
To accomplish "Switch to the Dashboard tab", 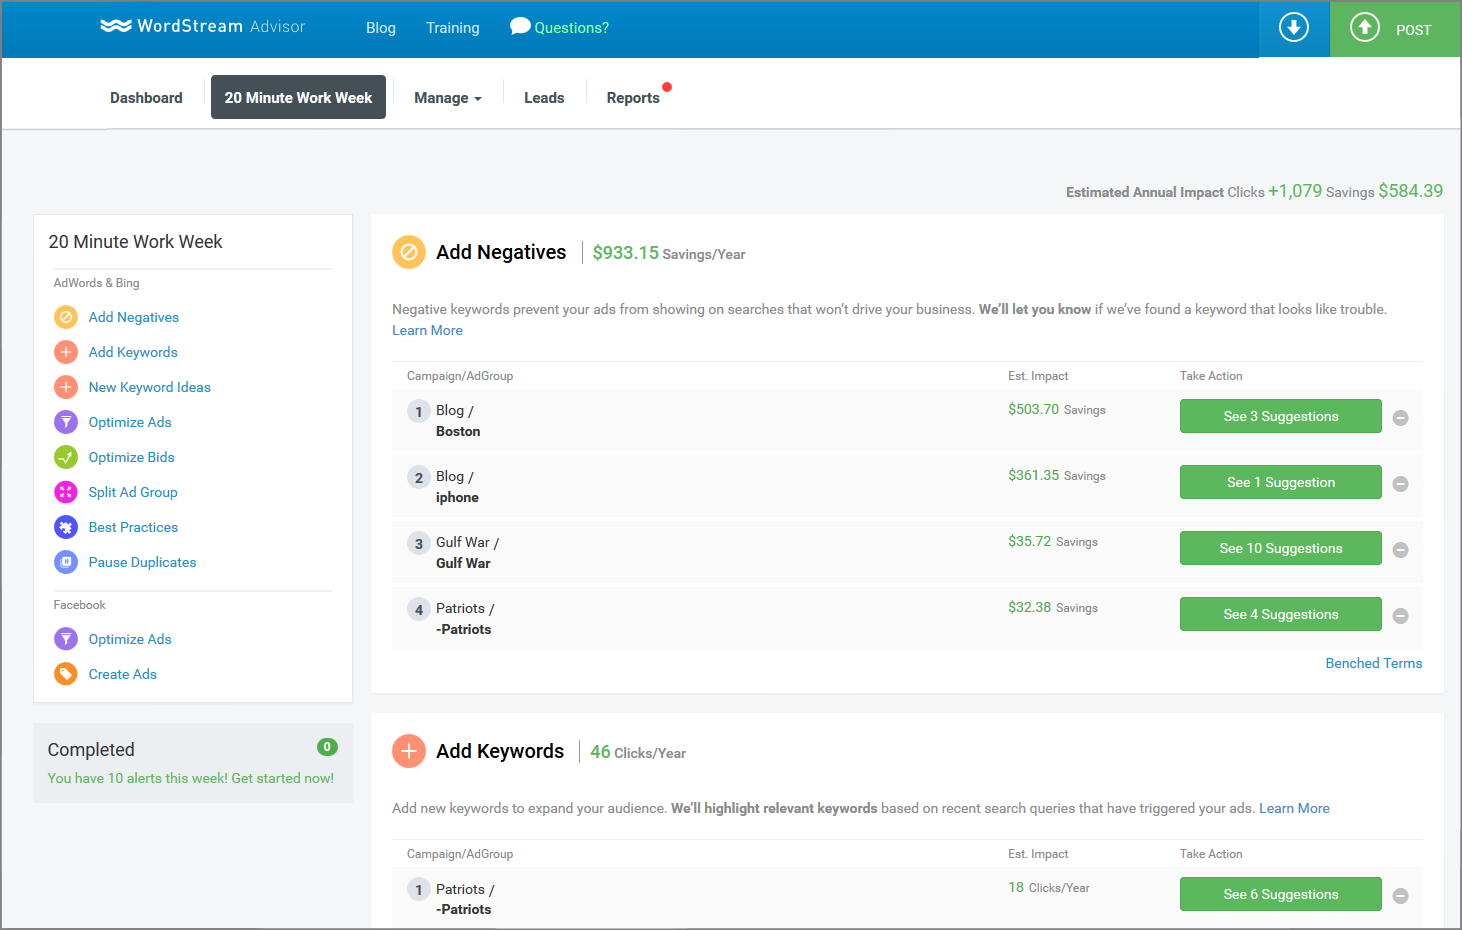I will (146, 98).
